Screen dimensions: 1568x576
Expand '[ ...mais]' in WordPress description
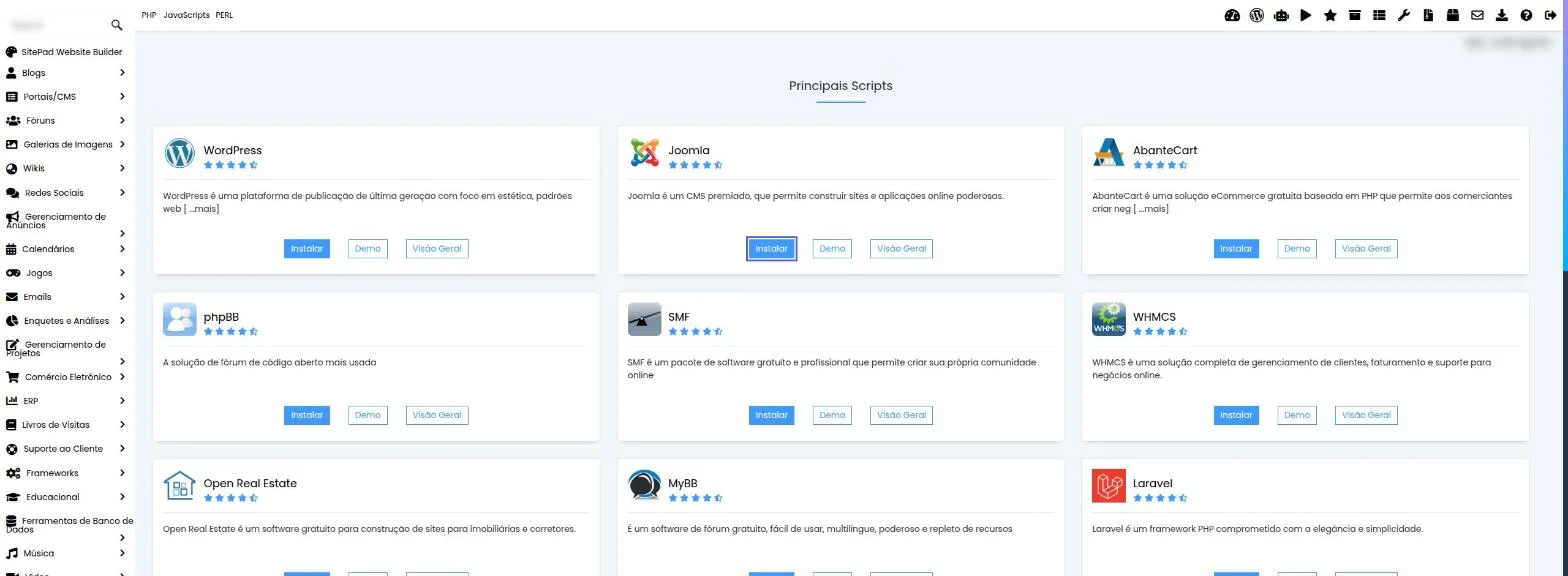(x=201, y=209)
